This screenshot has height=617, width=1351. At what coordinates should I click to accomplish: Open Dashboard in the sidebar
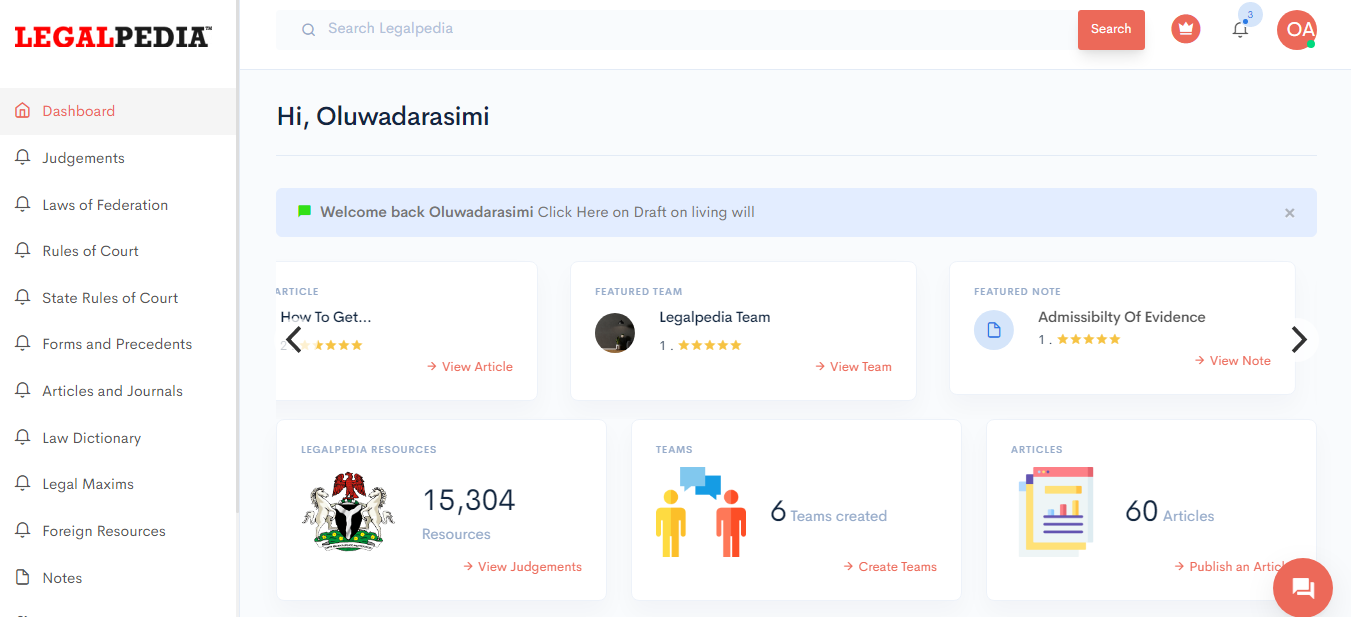118,111
